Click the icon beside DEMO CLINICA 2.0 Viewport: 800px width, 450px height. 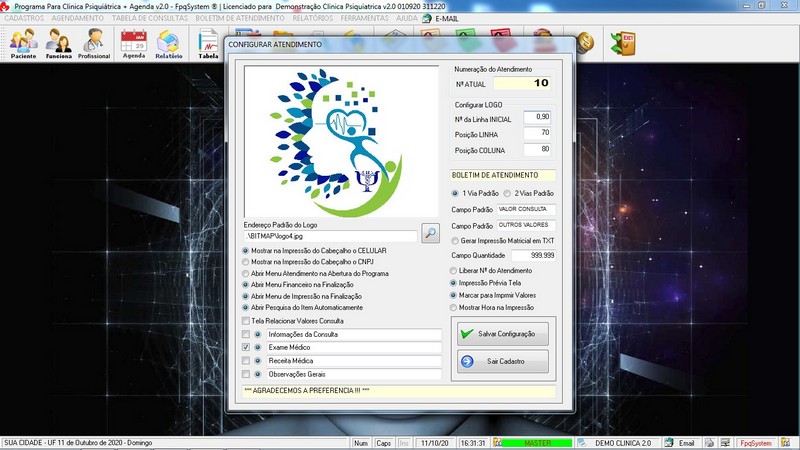coord(582,443)
